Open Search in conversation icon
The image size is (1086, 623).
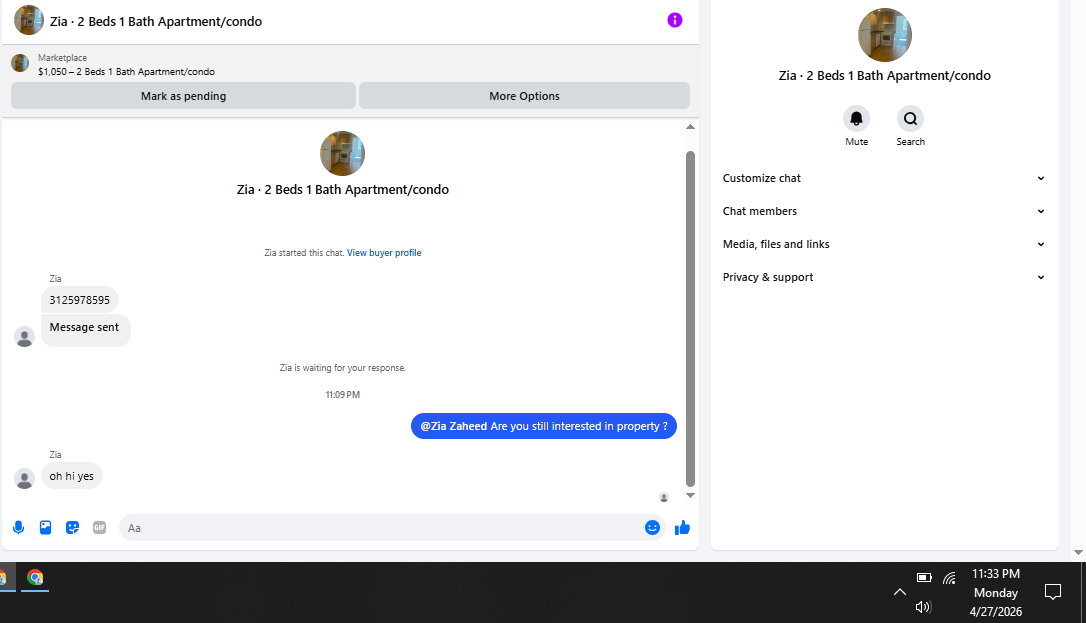pyautogui.click(x=910, y=118)
